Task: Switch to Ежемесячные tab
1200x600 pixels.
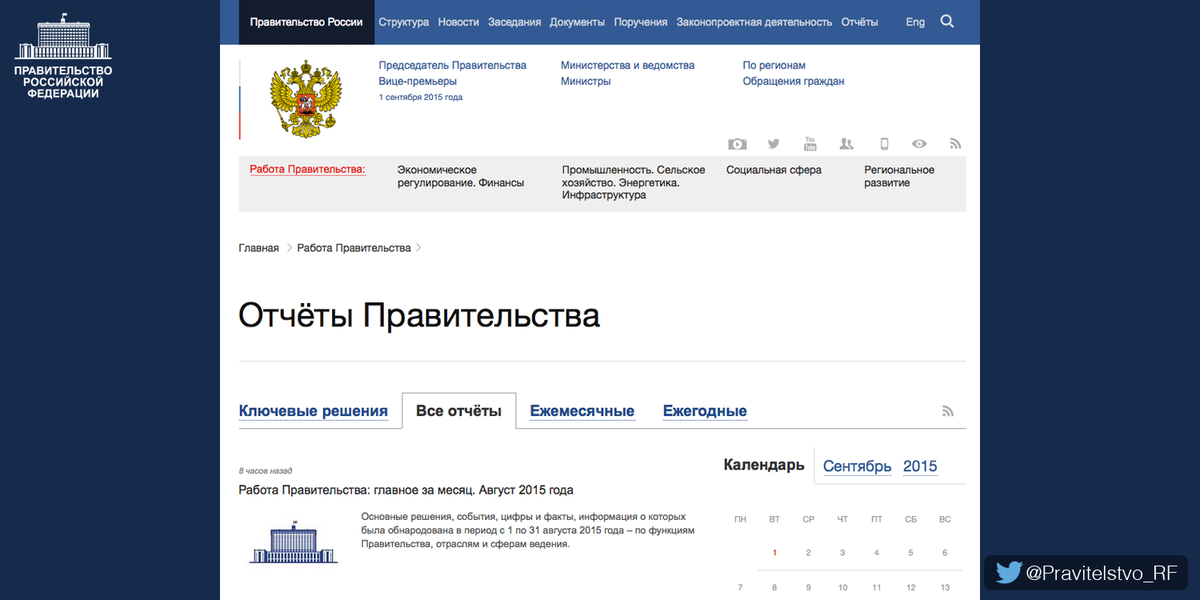Action: (582, 411)
